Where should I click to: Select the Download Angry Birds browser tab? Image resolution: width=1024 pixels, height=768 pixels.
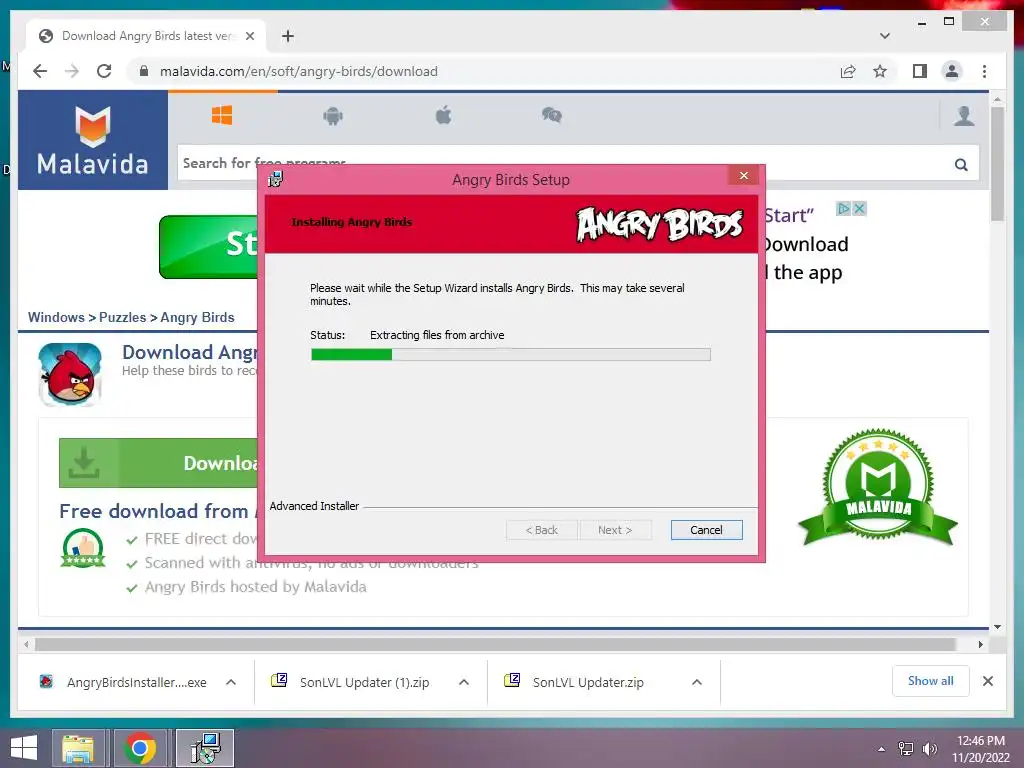(146, 36)
